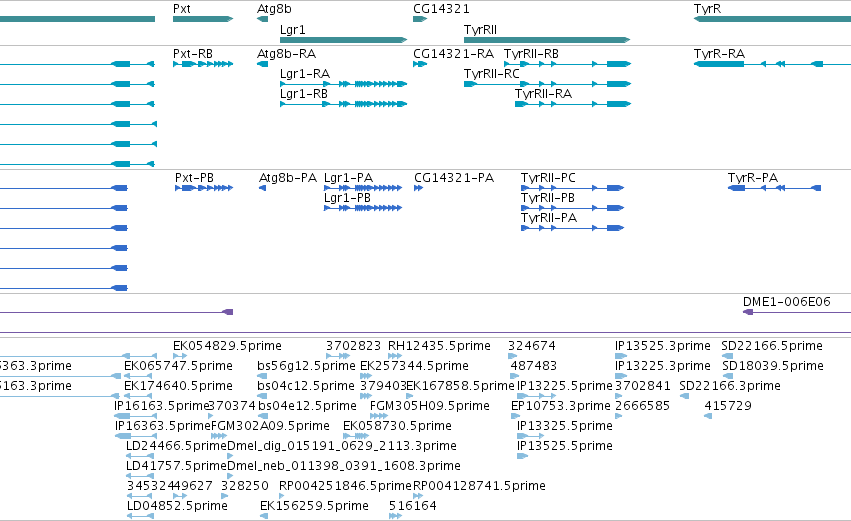
Task: Select the IP13225.5prime EST label
Action: click(564, 386)
